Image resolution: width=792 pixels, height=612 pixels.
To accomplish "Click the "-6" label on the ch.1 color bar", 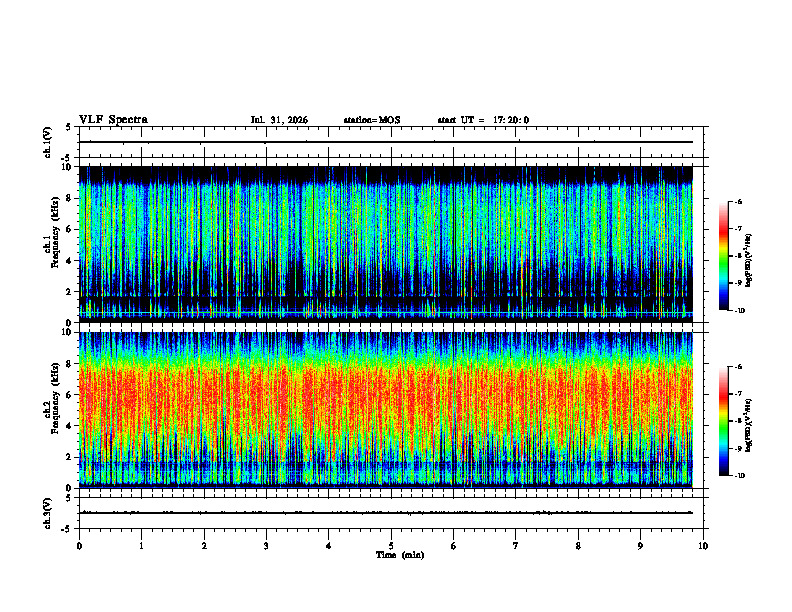I will (738, 201).
